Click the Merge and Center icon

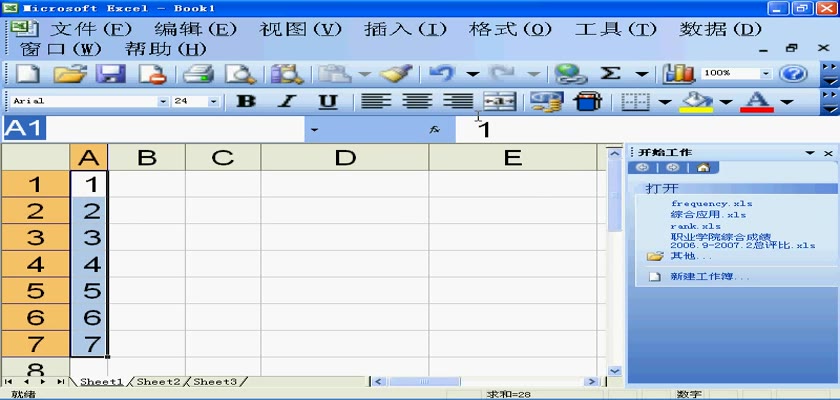pos(499,101)
